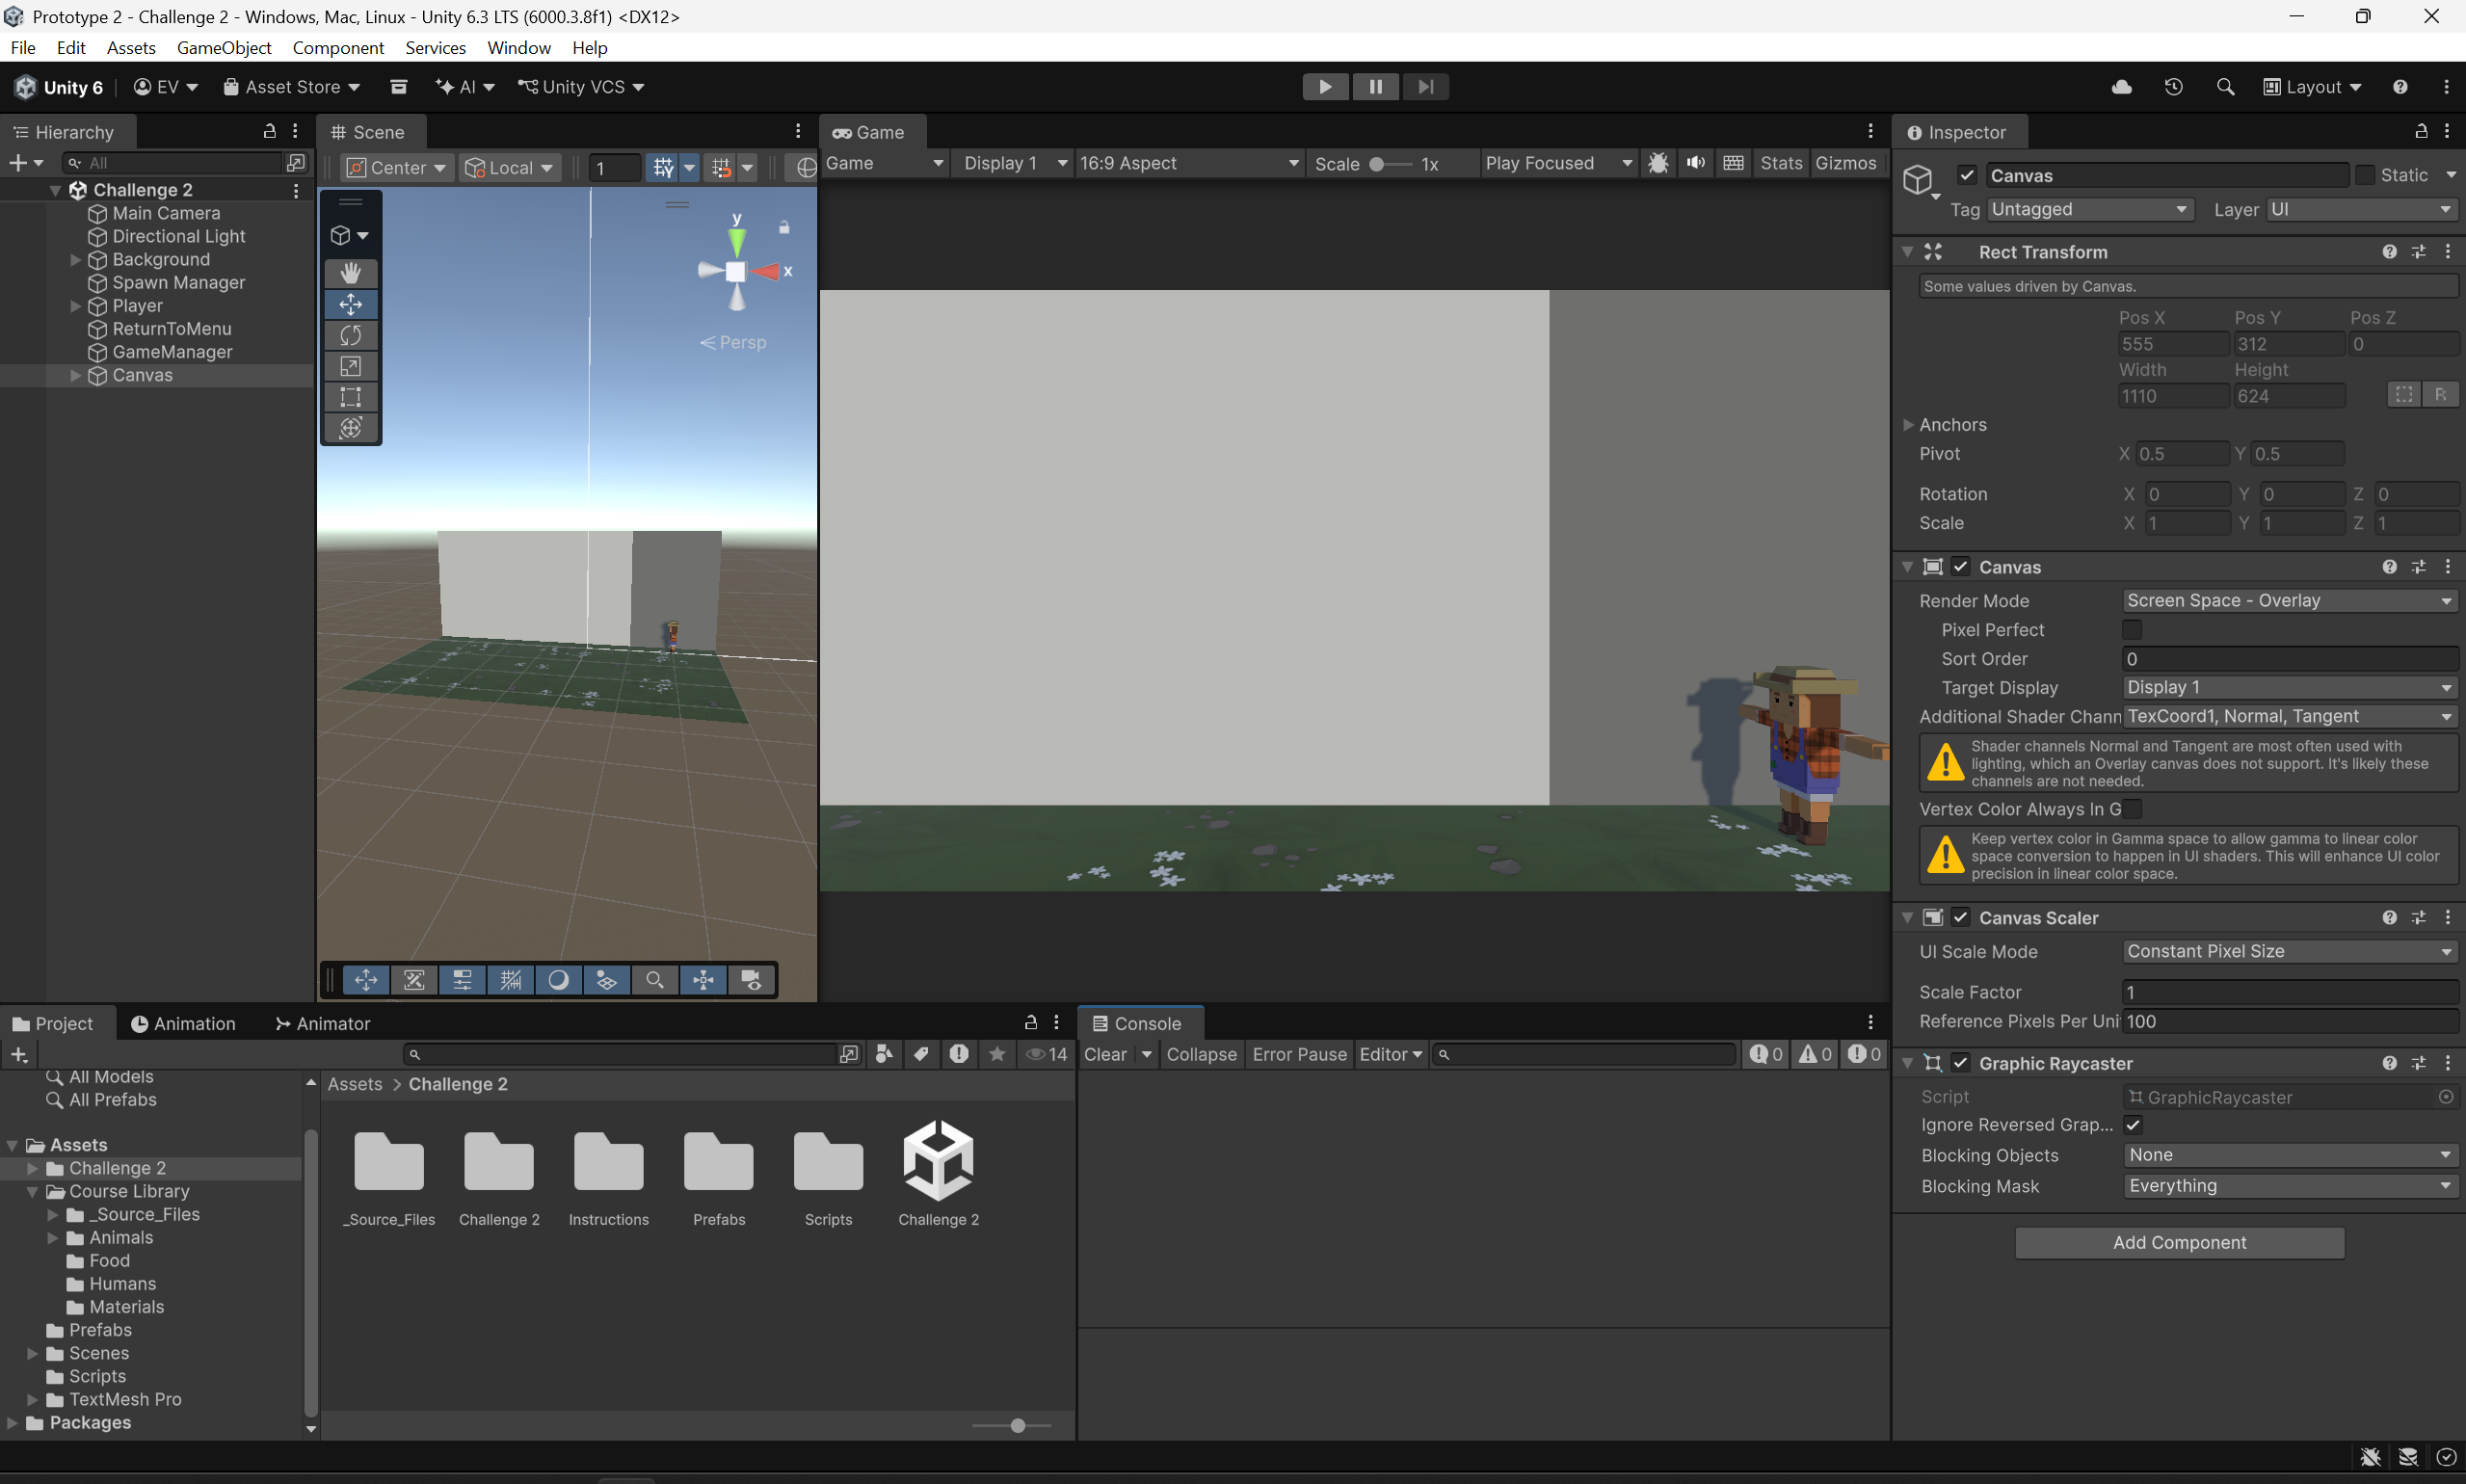Toggle the Static checkbox for Canvas

(2364, 175)
